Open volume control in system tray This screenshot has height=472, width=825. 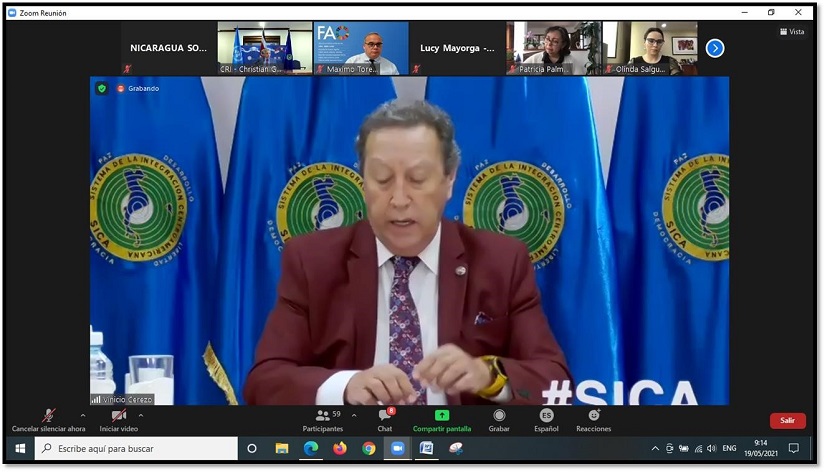click(712, 448)
